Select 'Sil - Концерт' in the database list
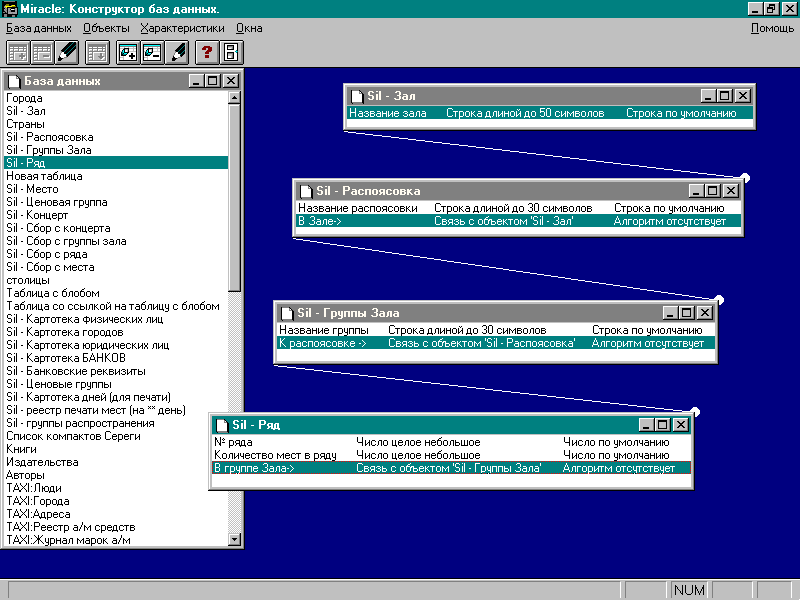The width and height of the screenshot is (800, 600). tap(37, 215)
